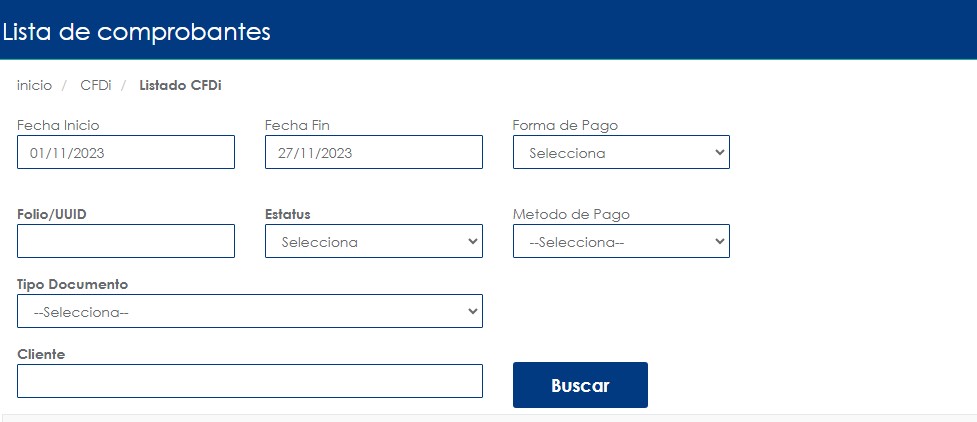Click the Folio/UUID label text
The width and height of the screenshot is (977, 422).
point(52,214)
